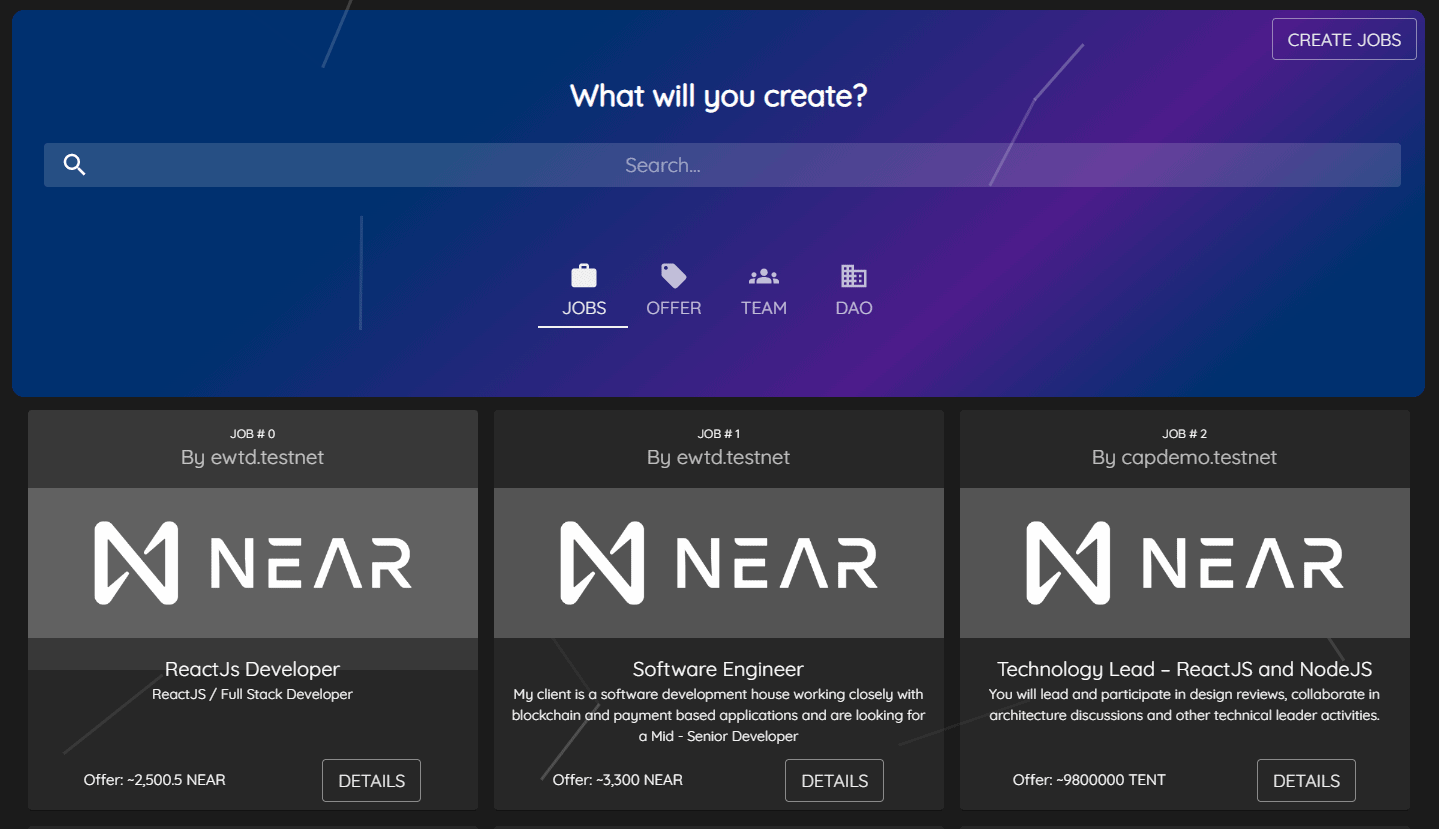Click the ReactJs Developer title
The width and height of the screenshot is (1439, 829).
tap(252, 669)
